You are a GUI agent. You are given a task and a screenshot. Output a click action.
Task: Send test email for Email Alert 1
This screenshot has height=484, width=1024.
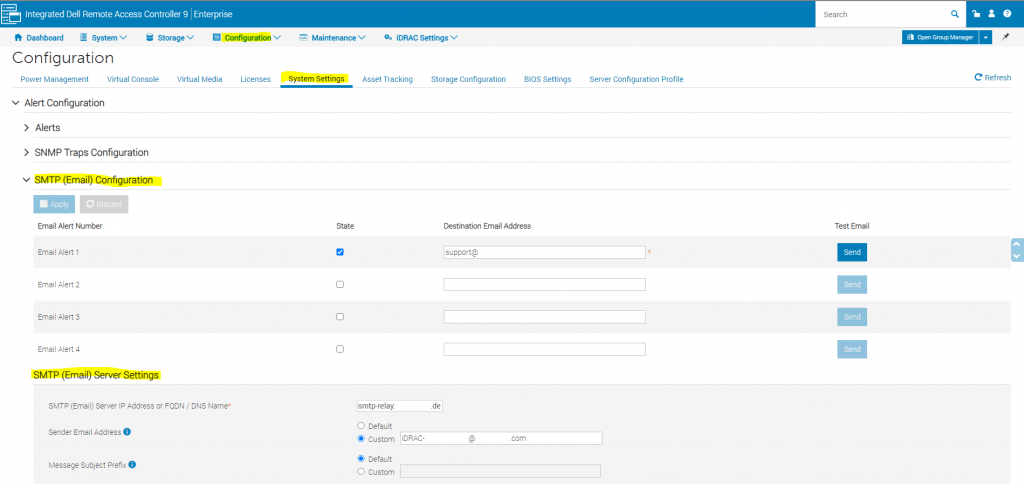click(x=852, y=252)
